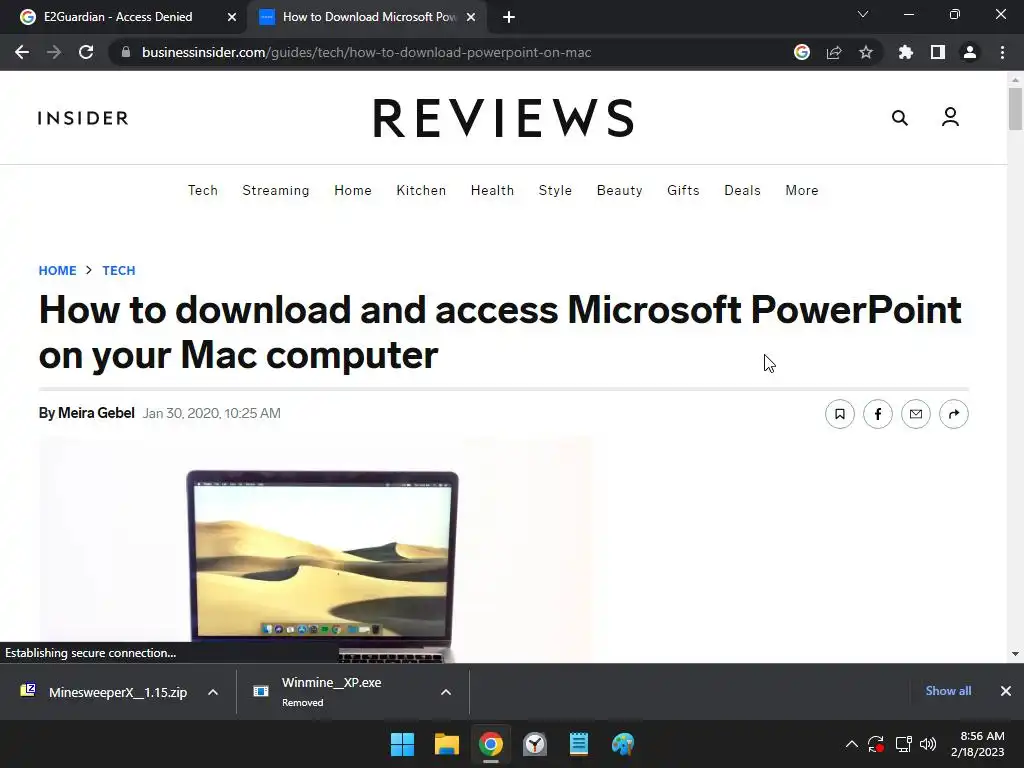
Task: Open the Health navigation item
Action: pos(492,191)
